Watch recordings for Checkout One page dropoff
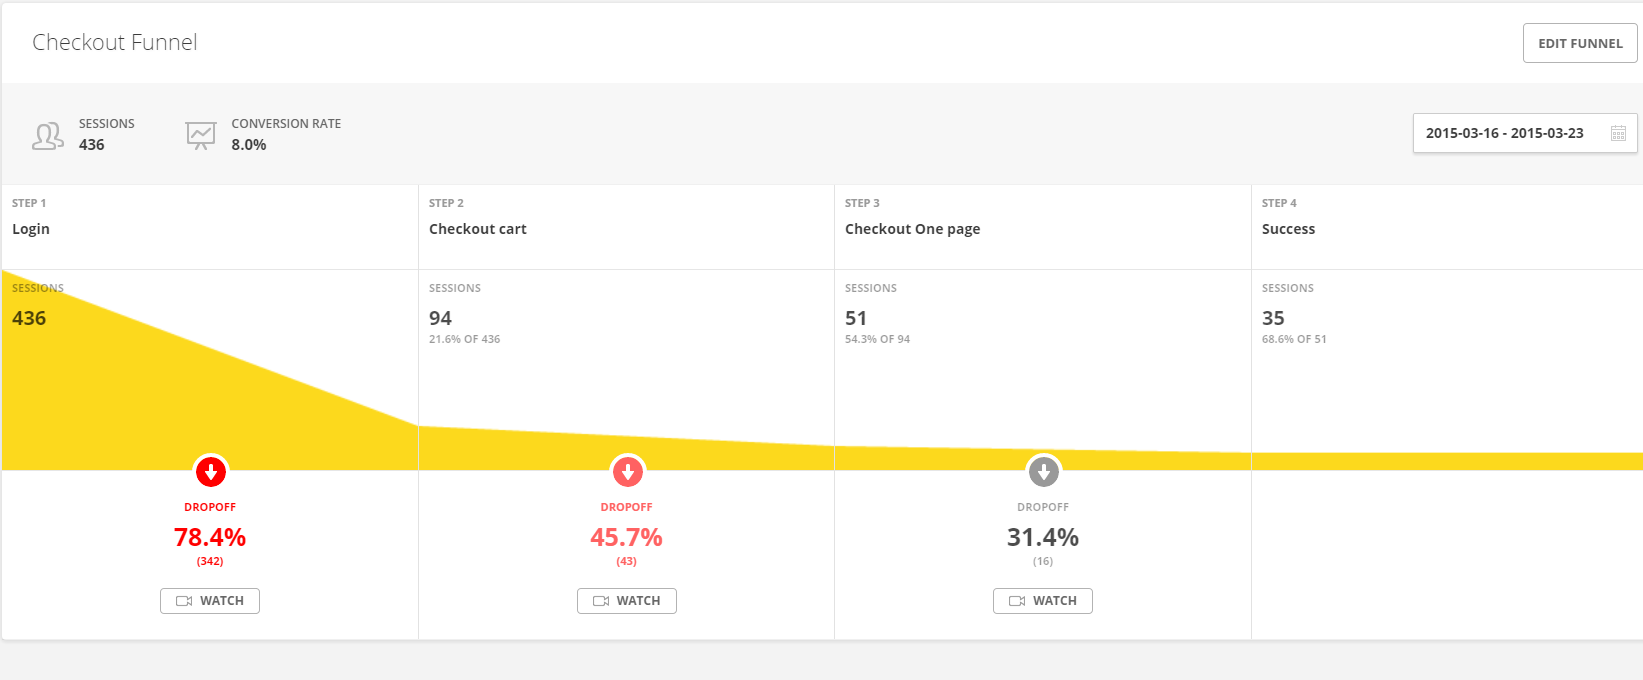Viewport: 1643px width, 680px height. tap(1043, 601)
